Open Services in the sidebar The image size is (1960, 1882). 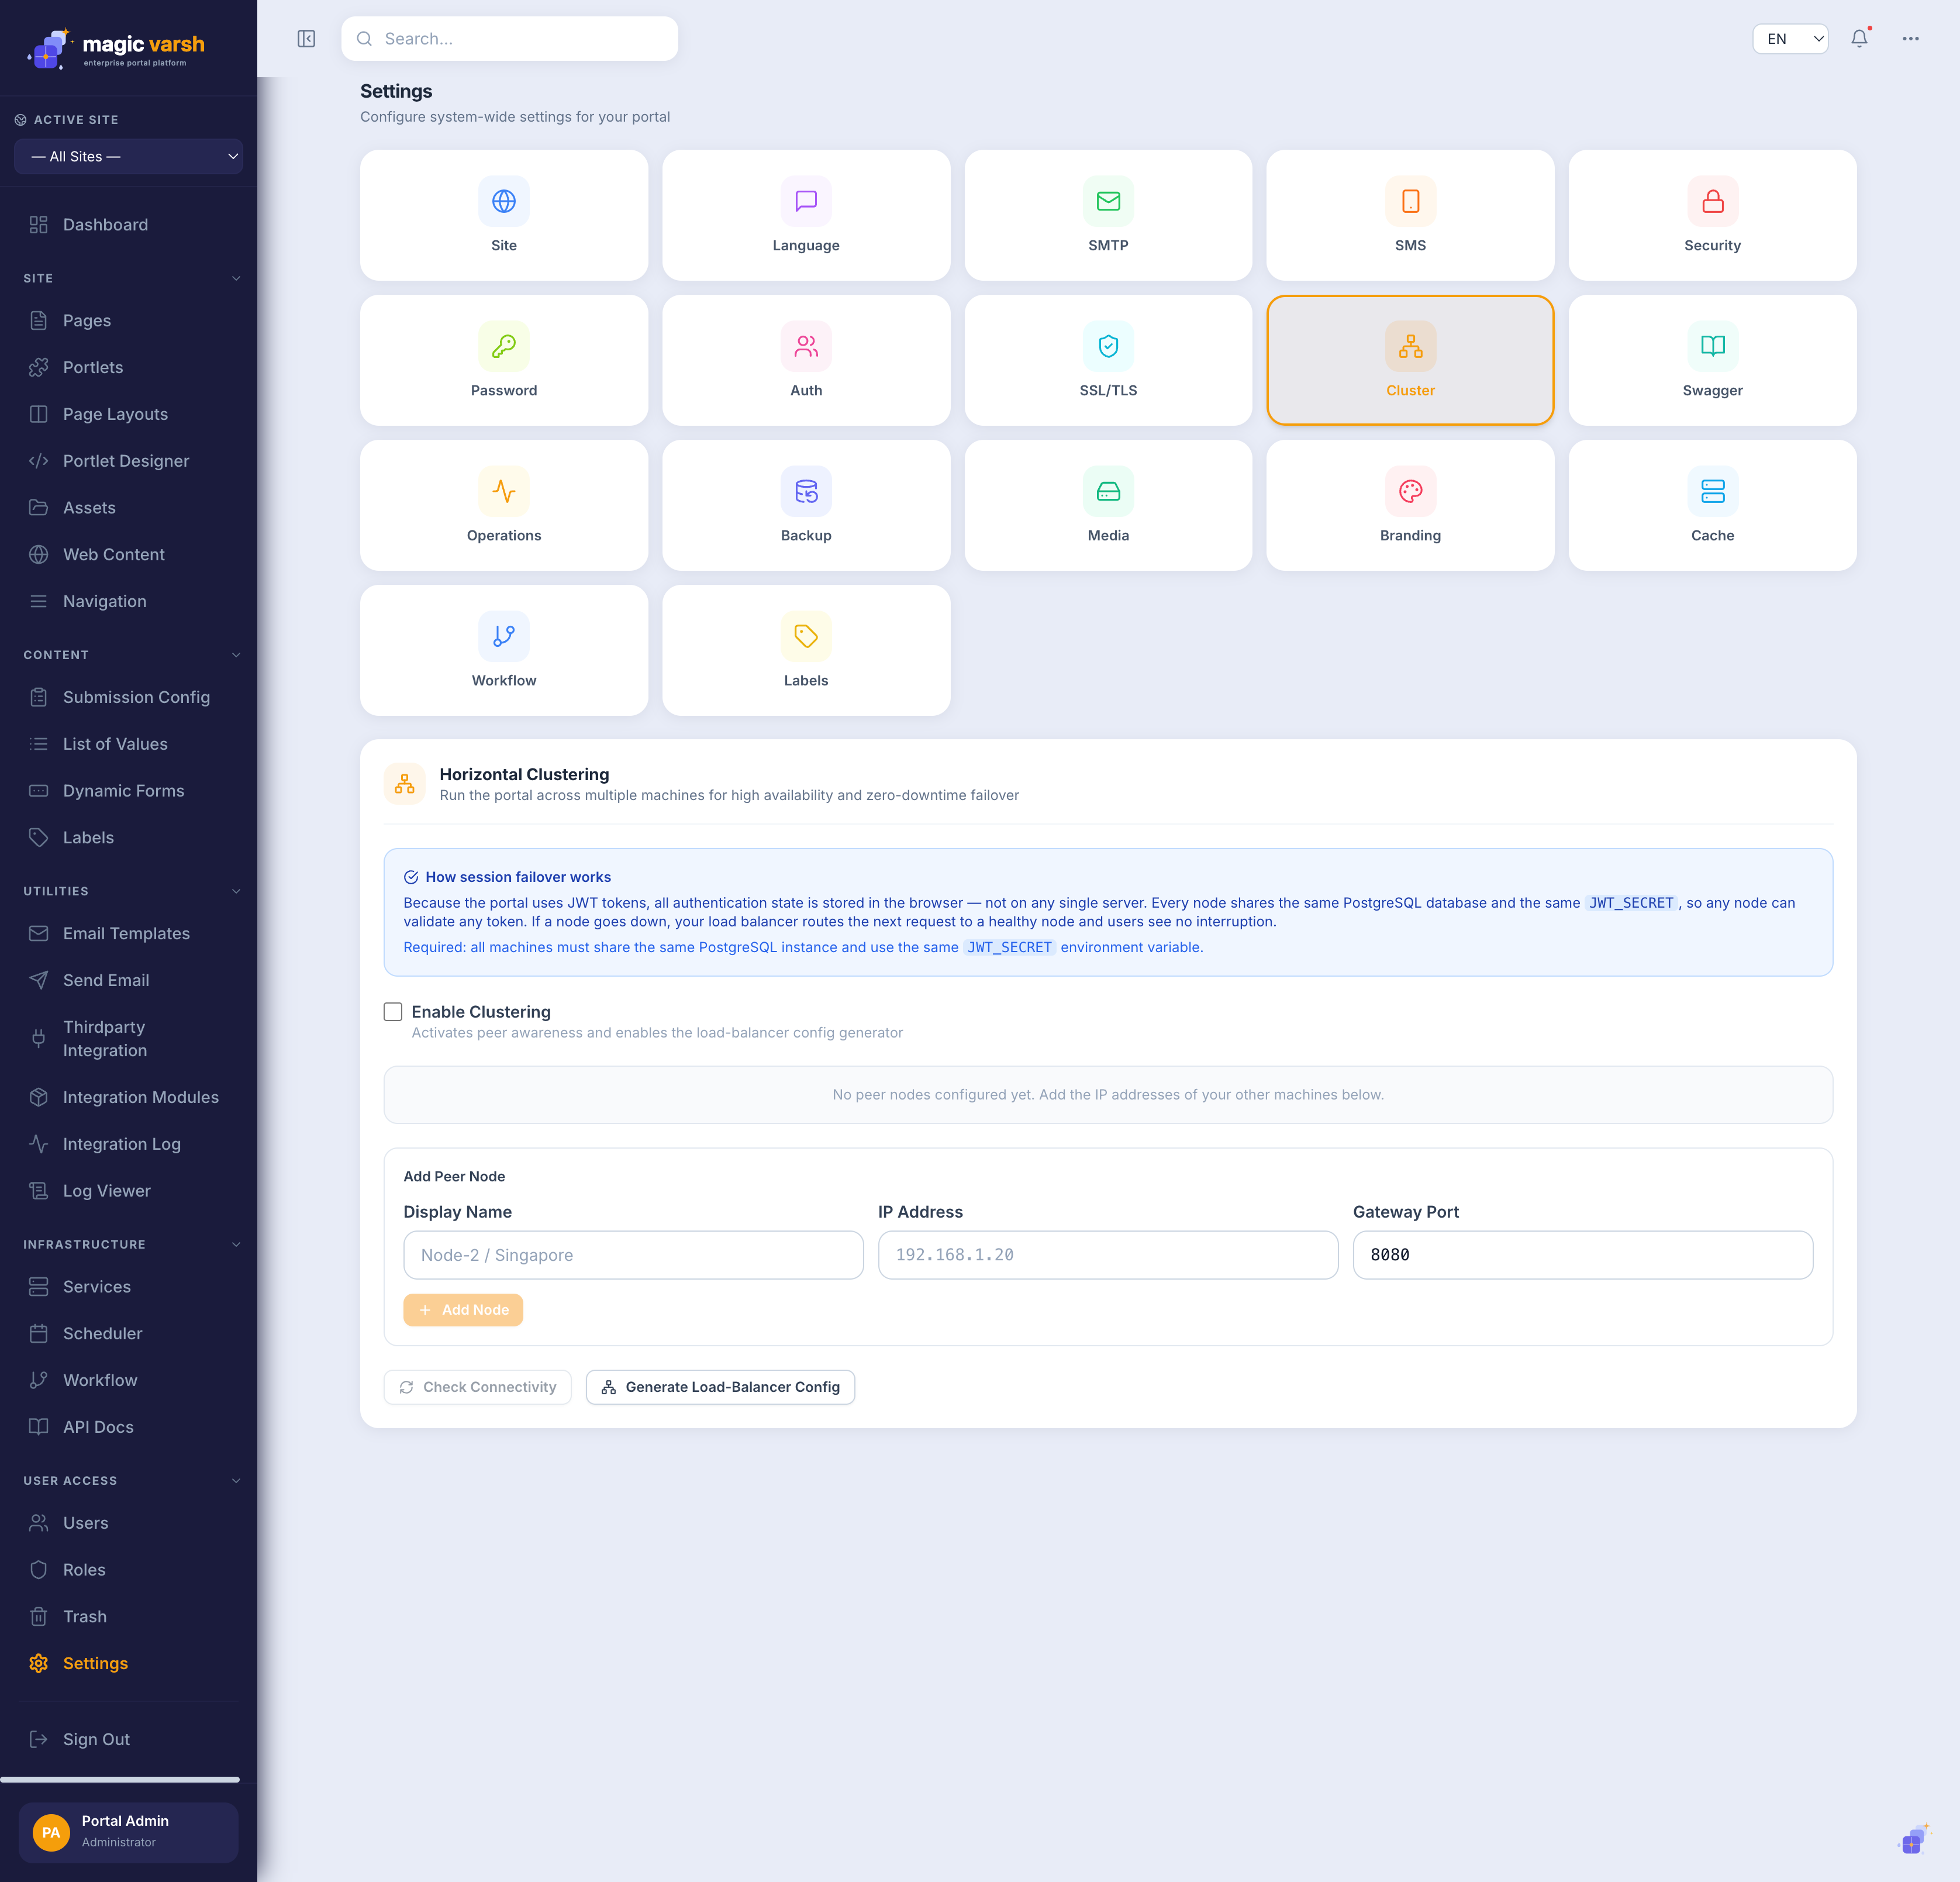click(128, 1287)
